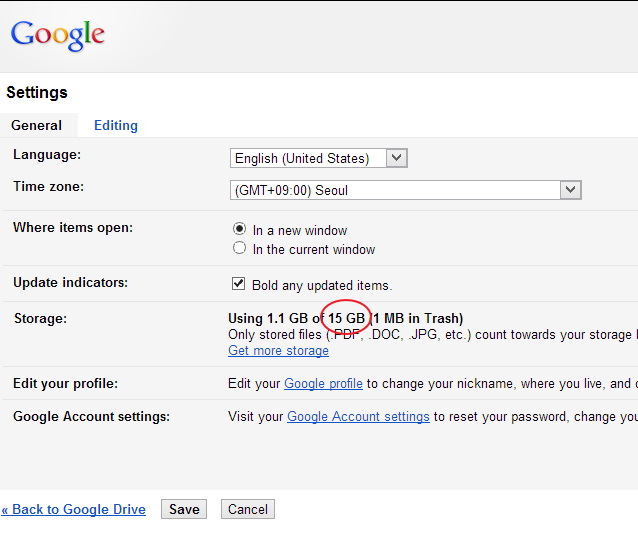Viewport: 638px width, 535px height.
Task: Click the 'Settings' heading
Action: [37, 92]
